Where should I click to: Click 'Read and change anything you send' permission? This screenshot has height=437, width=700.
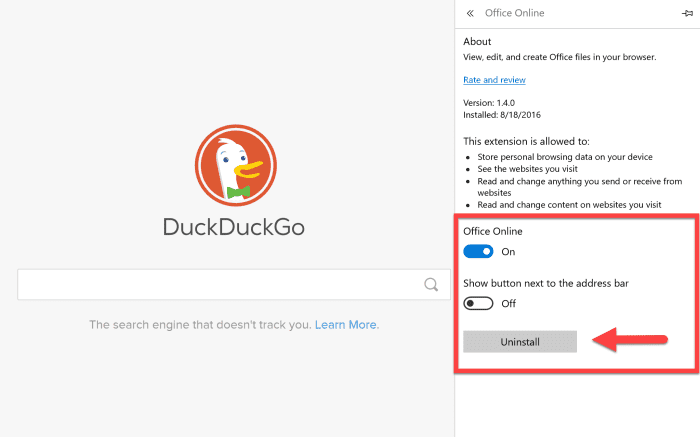(579, 187)
